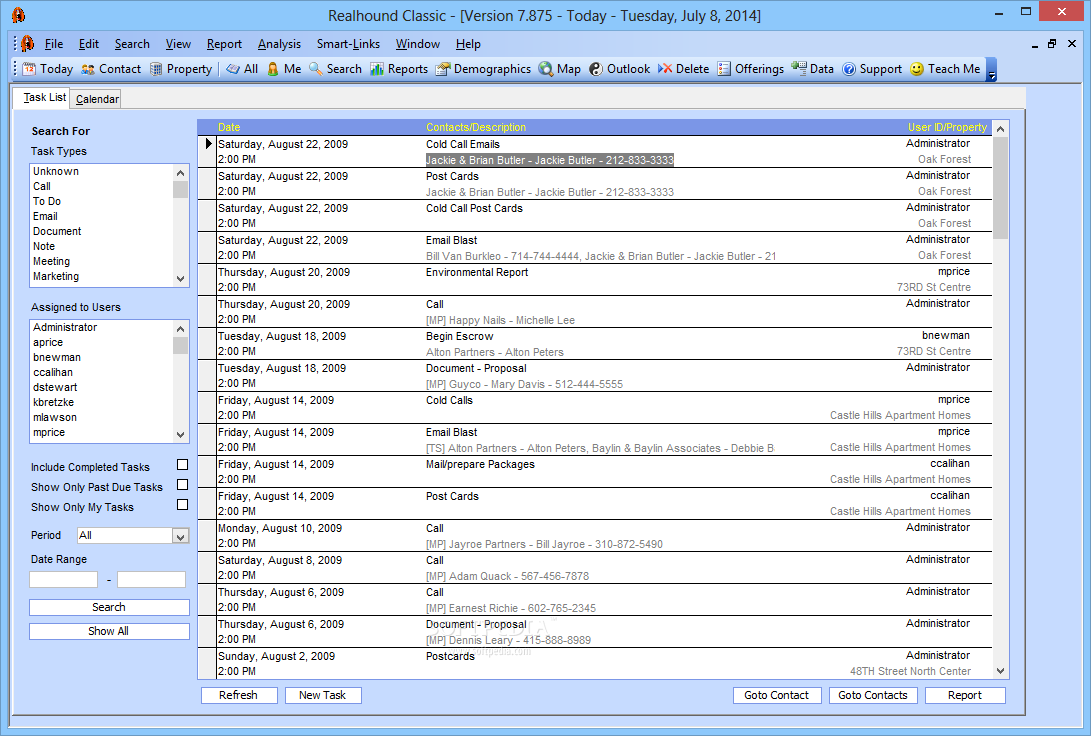Click the Delete X icon
1091x736 pixels.
pyautogui.click(x=683, y=69)
